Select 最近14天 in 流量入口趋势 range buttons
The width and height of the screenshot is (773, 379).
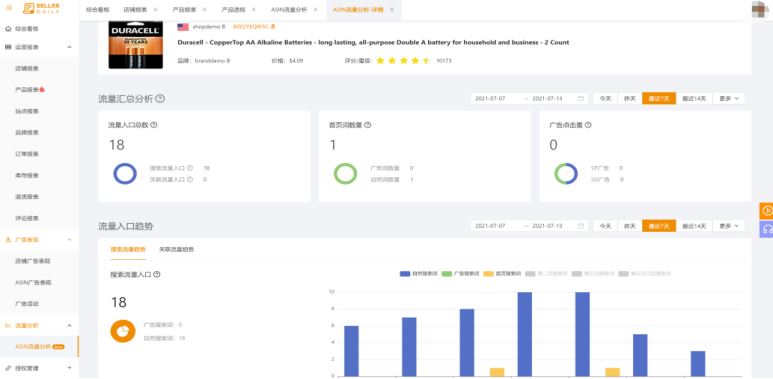pos(694,226)
